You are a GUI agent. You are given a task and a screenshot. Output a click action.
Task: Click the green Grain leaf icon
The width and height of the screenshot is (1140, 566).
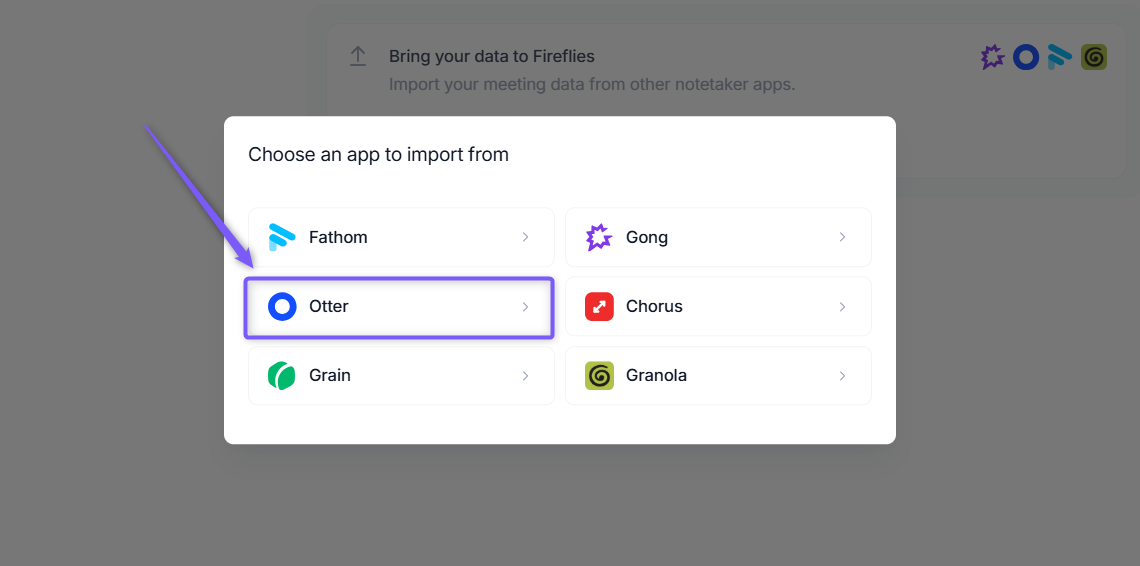point(281,375)
